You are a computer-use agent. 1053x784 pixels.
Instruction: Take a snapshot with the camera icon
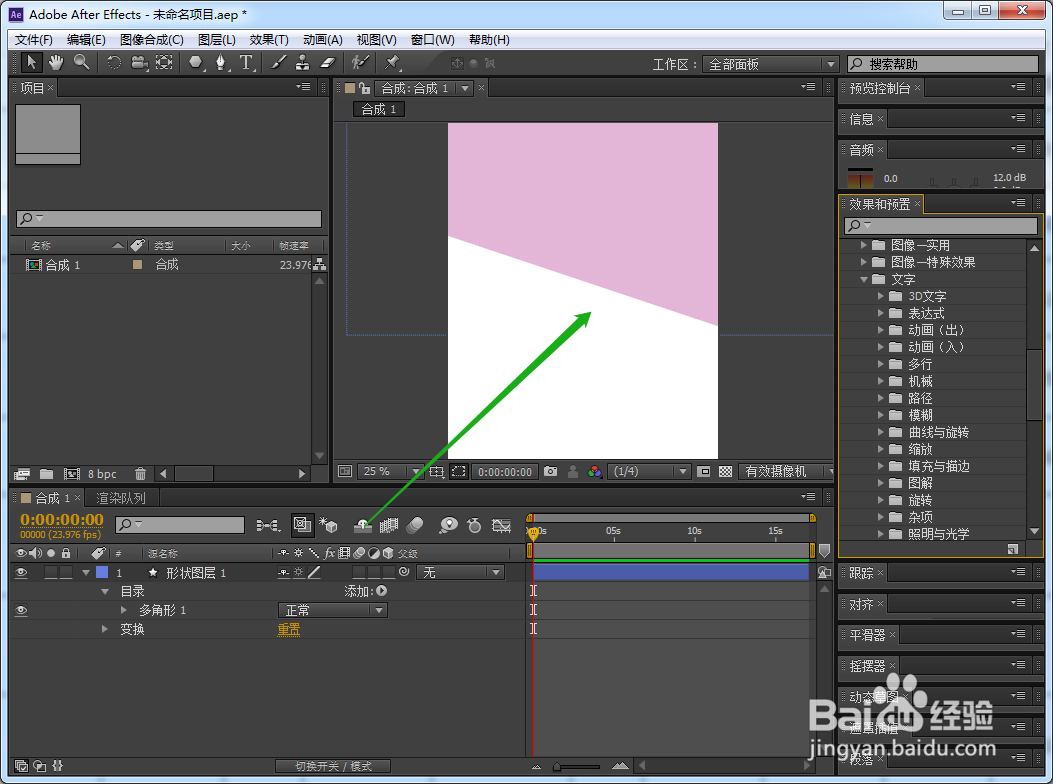(551, 472)
